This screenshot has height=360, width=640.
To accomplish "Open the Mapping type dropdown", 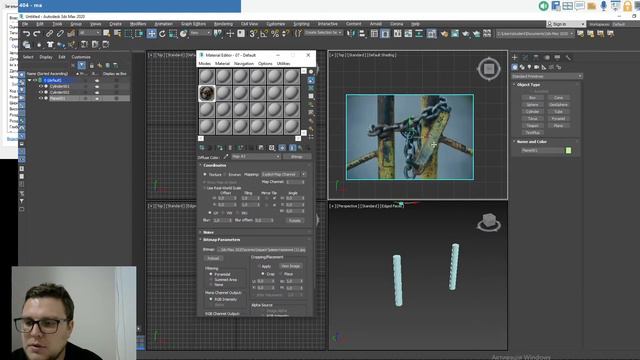I will (x=283, y=174).
